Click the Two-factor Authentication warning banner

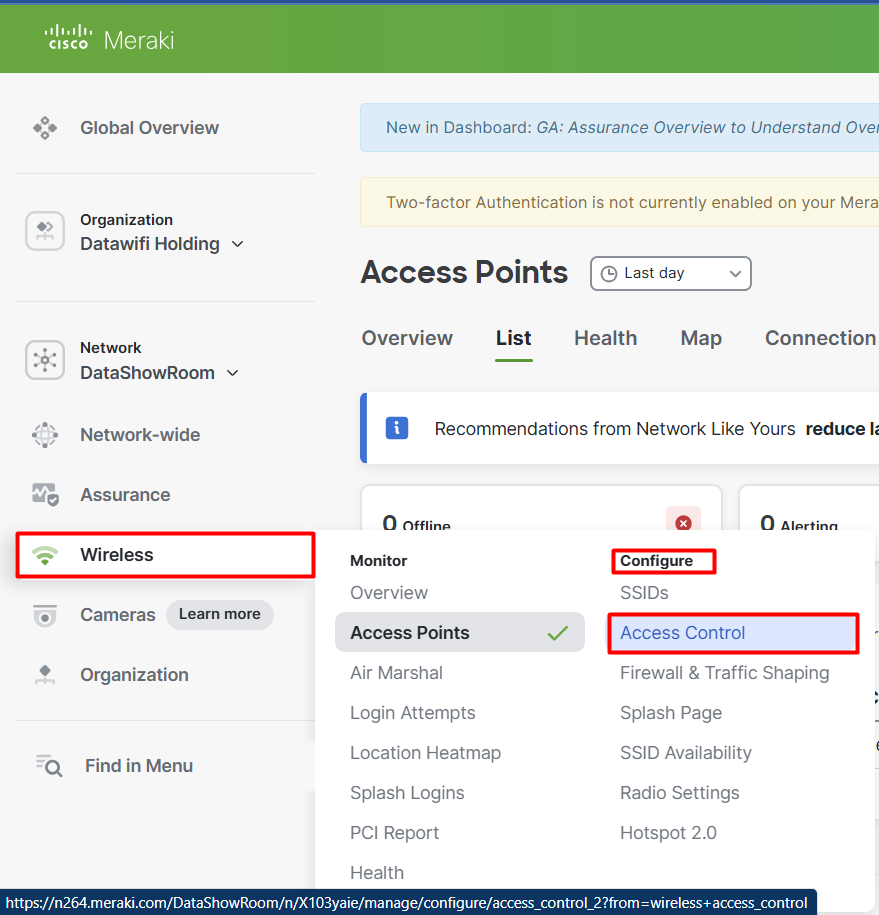[x=620, y=202]
